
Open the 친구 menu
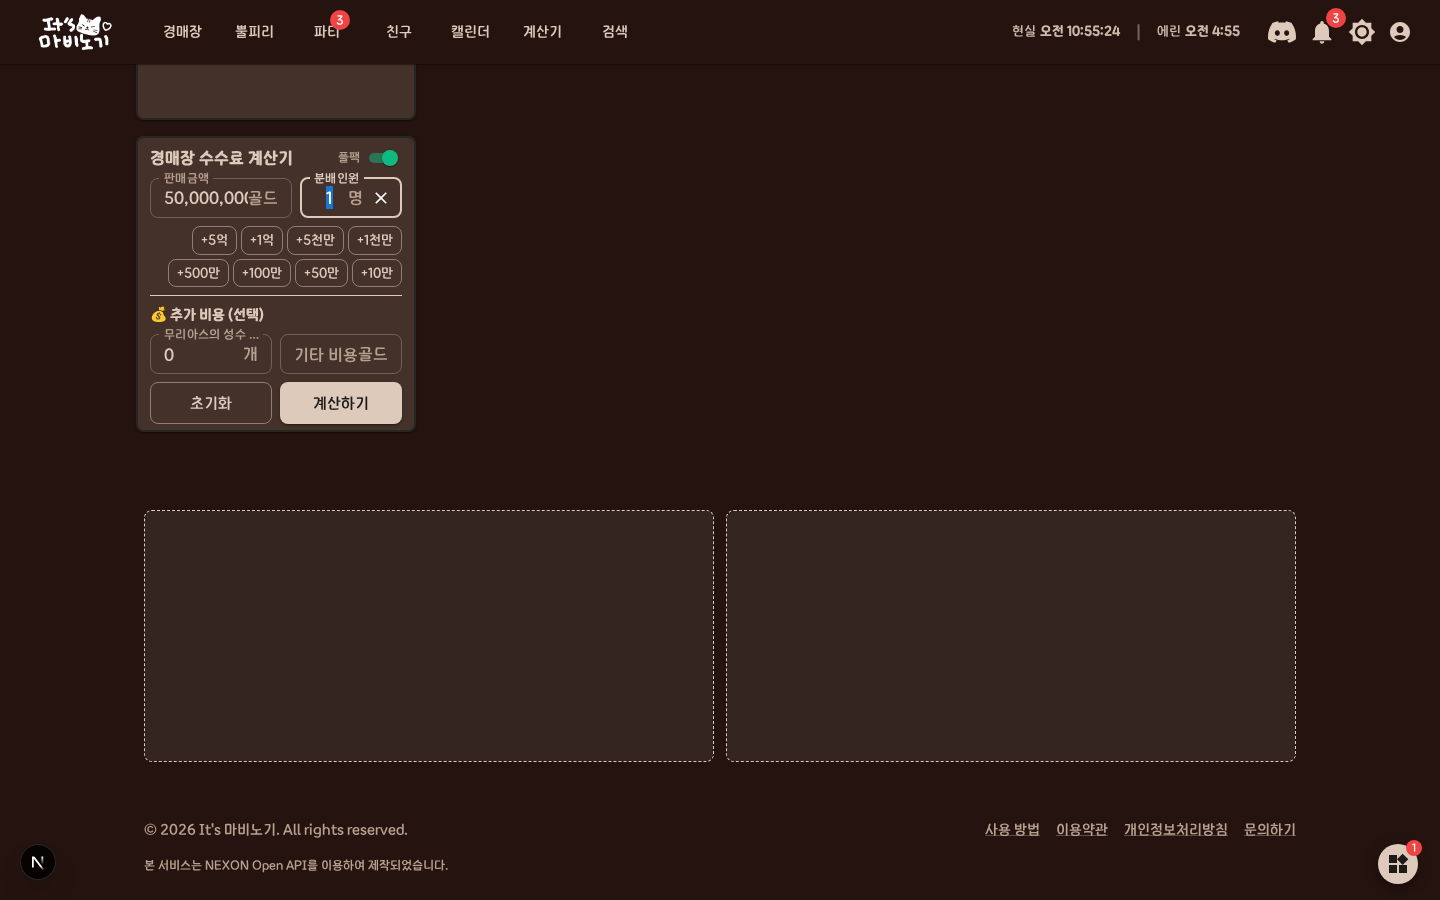pos(398,32)
